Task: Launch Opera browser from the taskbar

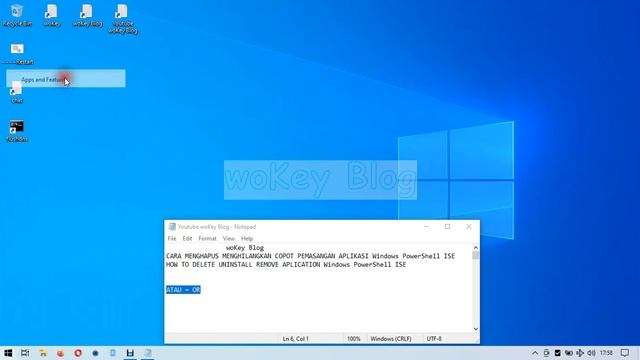Action: click(x=78, y=353)
